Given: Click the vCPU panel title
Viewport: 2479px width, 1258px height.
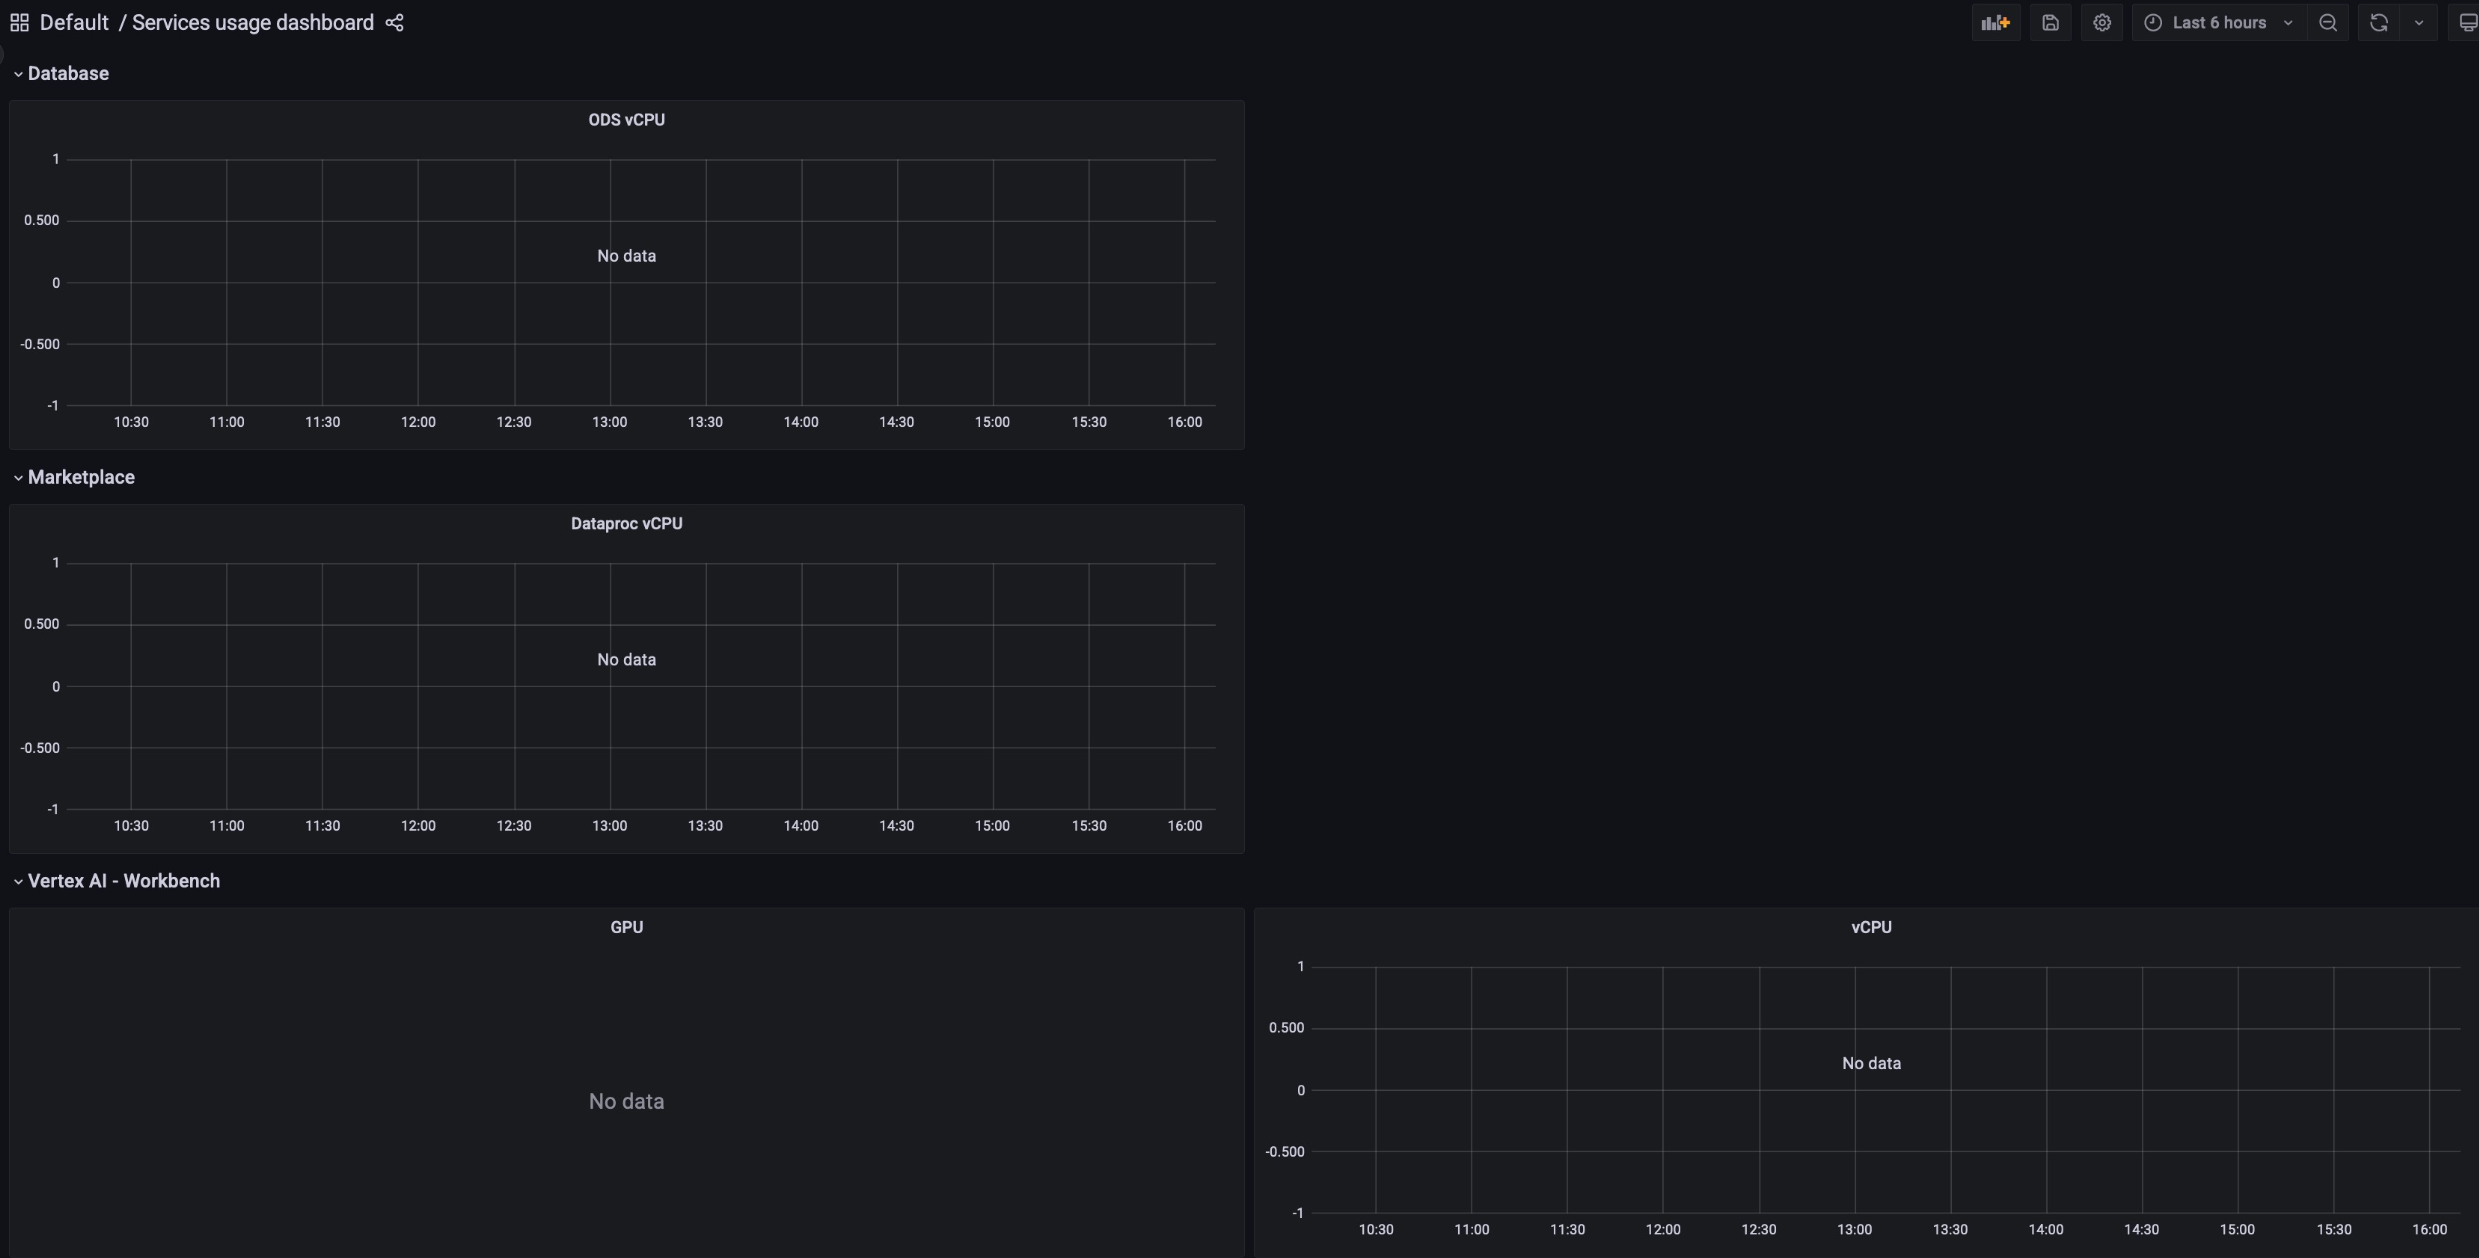Looking at the screenshot, I should (x=1870, y=926).
